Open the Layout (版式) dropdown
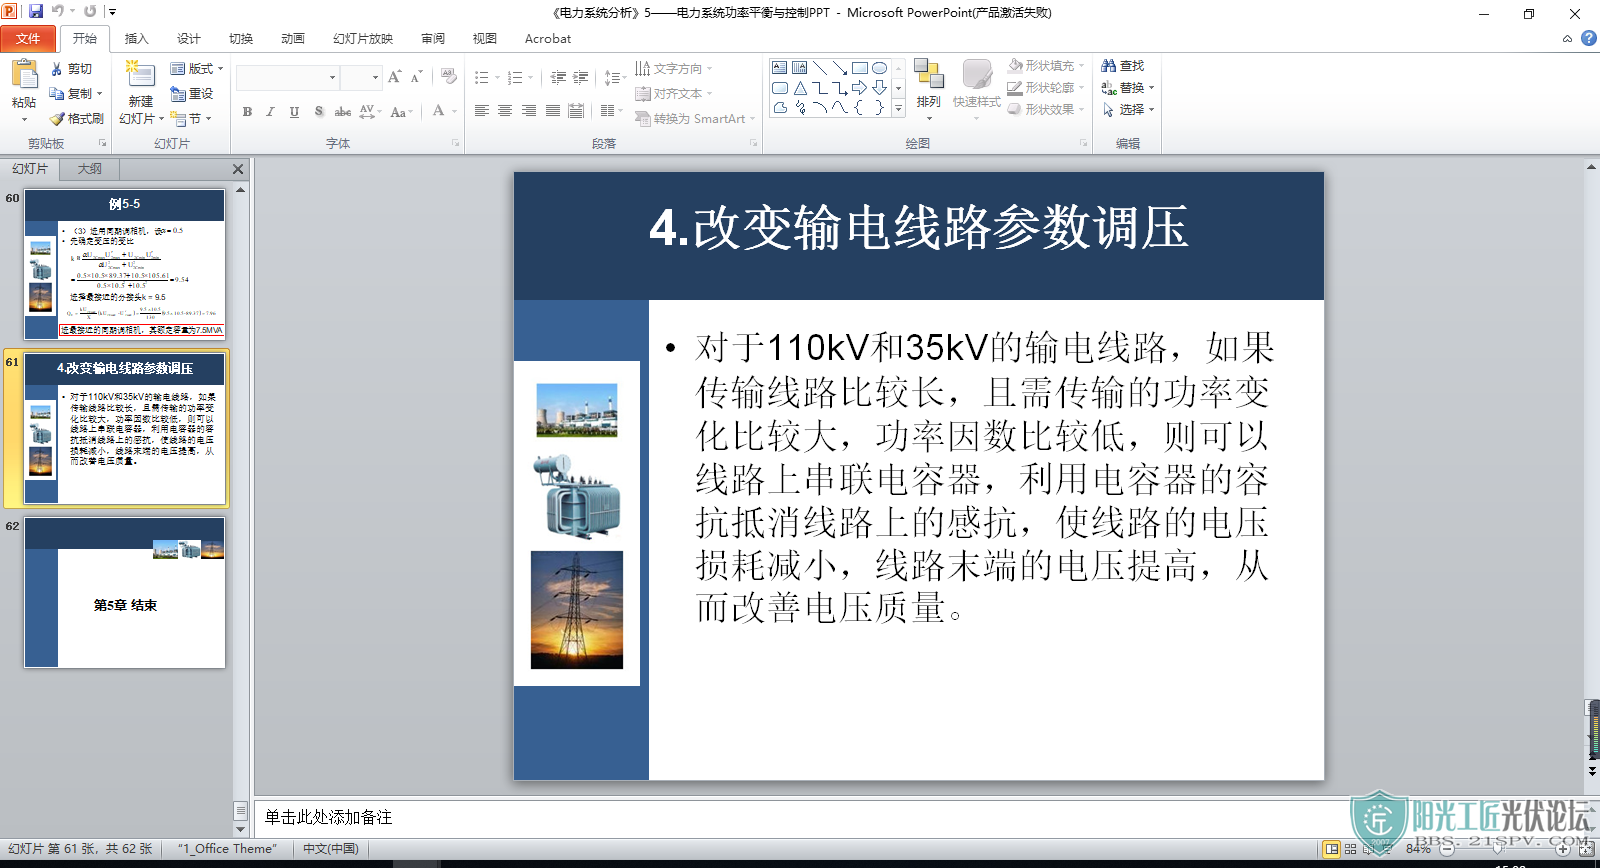The width and height of the screenshot is (1600, 868). tap(197, 68)
